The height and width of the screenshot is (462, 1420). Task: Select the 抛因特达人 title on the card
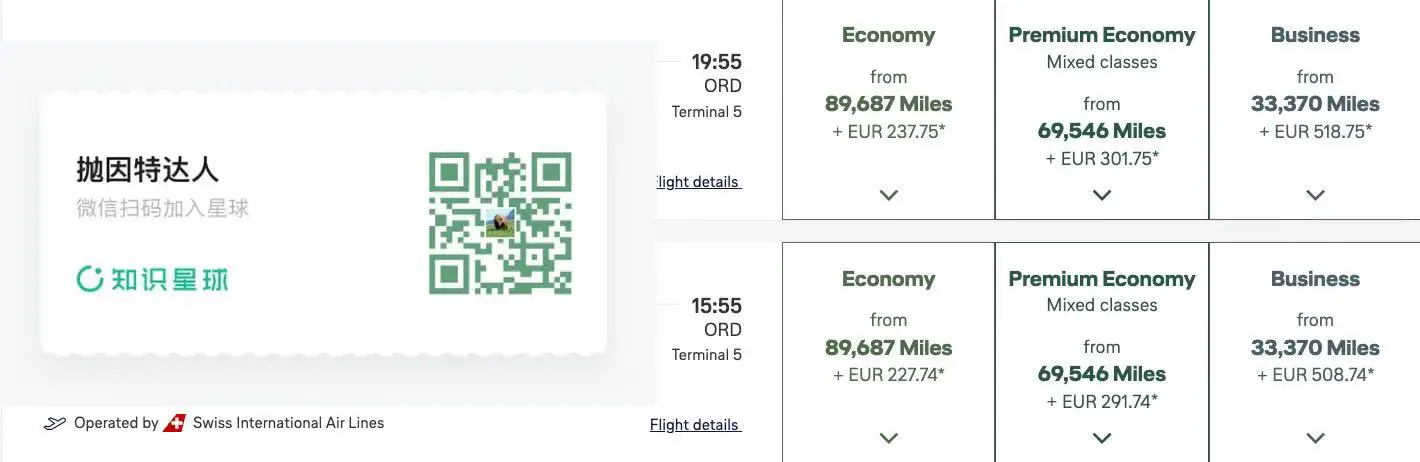pos(147,169)
